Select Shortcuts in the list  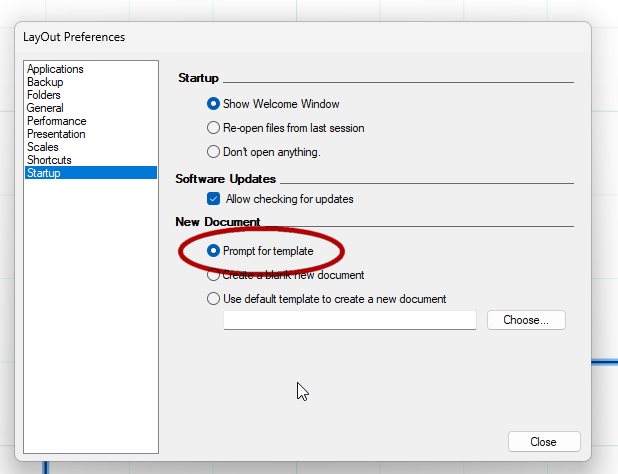(49, 160)
